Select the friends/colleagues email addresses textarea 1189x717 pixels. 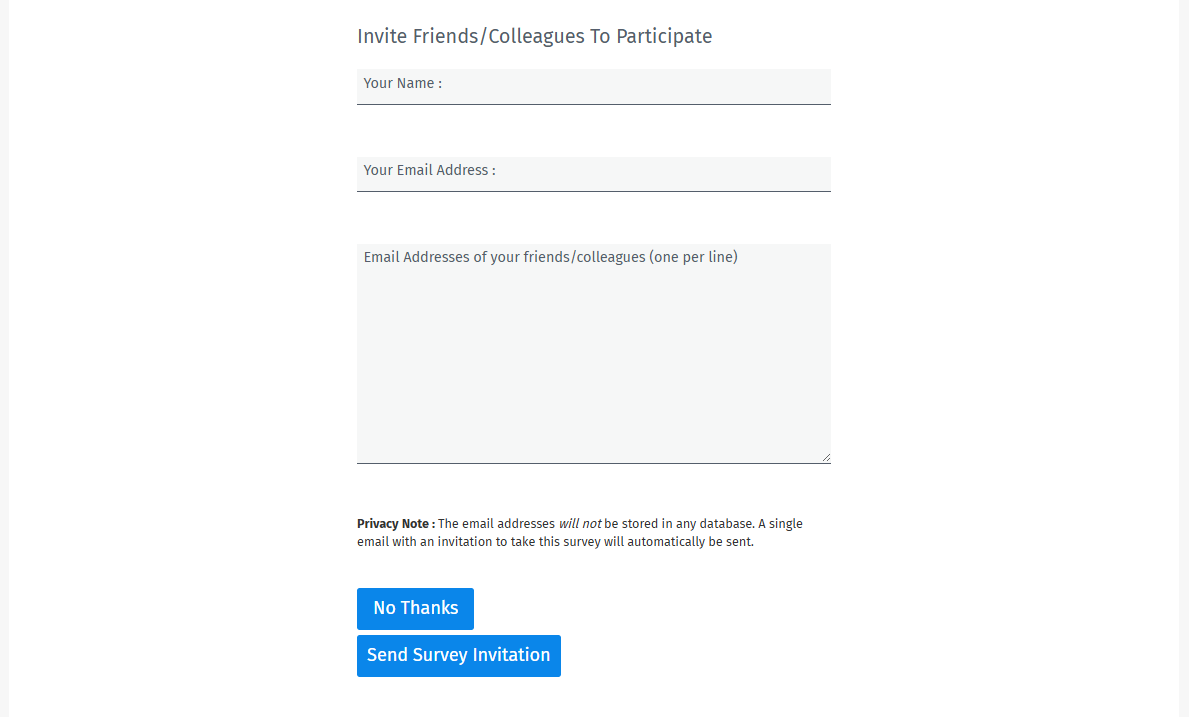click(x=593, y=350)
